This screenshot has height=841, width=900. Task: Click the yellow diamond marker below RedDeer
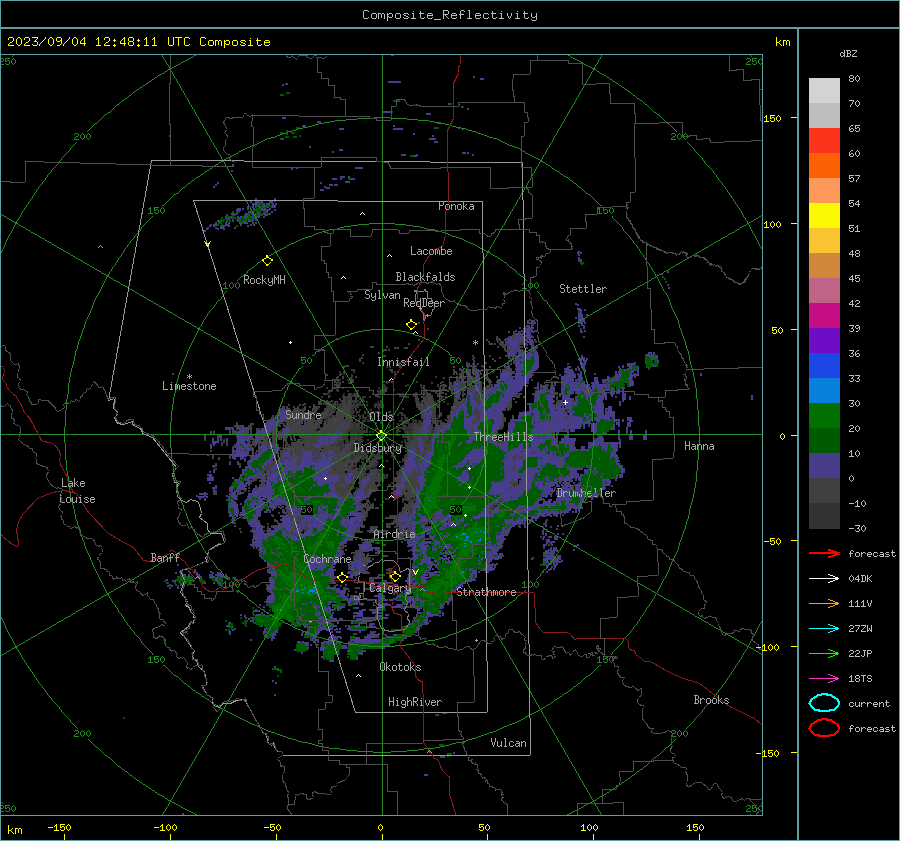411,325
